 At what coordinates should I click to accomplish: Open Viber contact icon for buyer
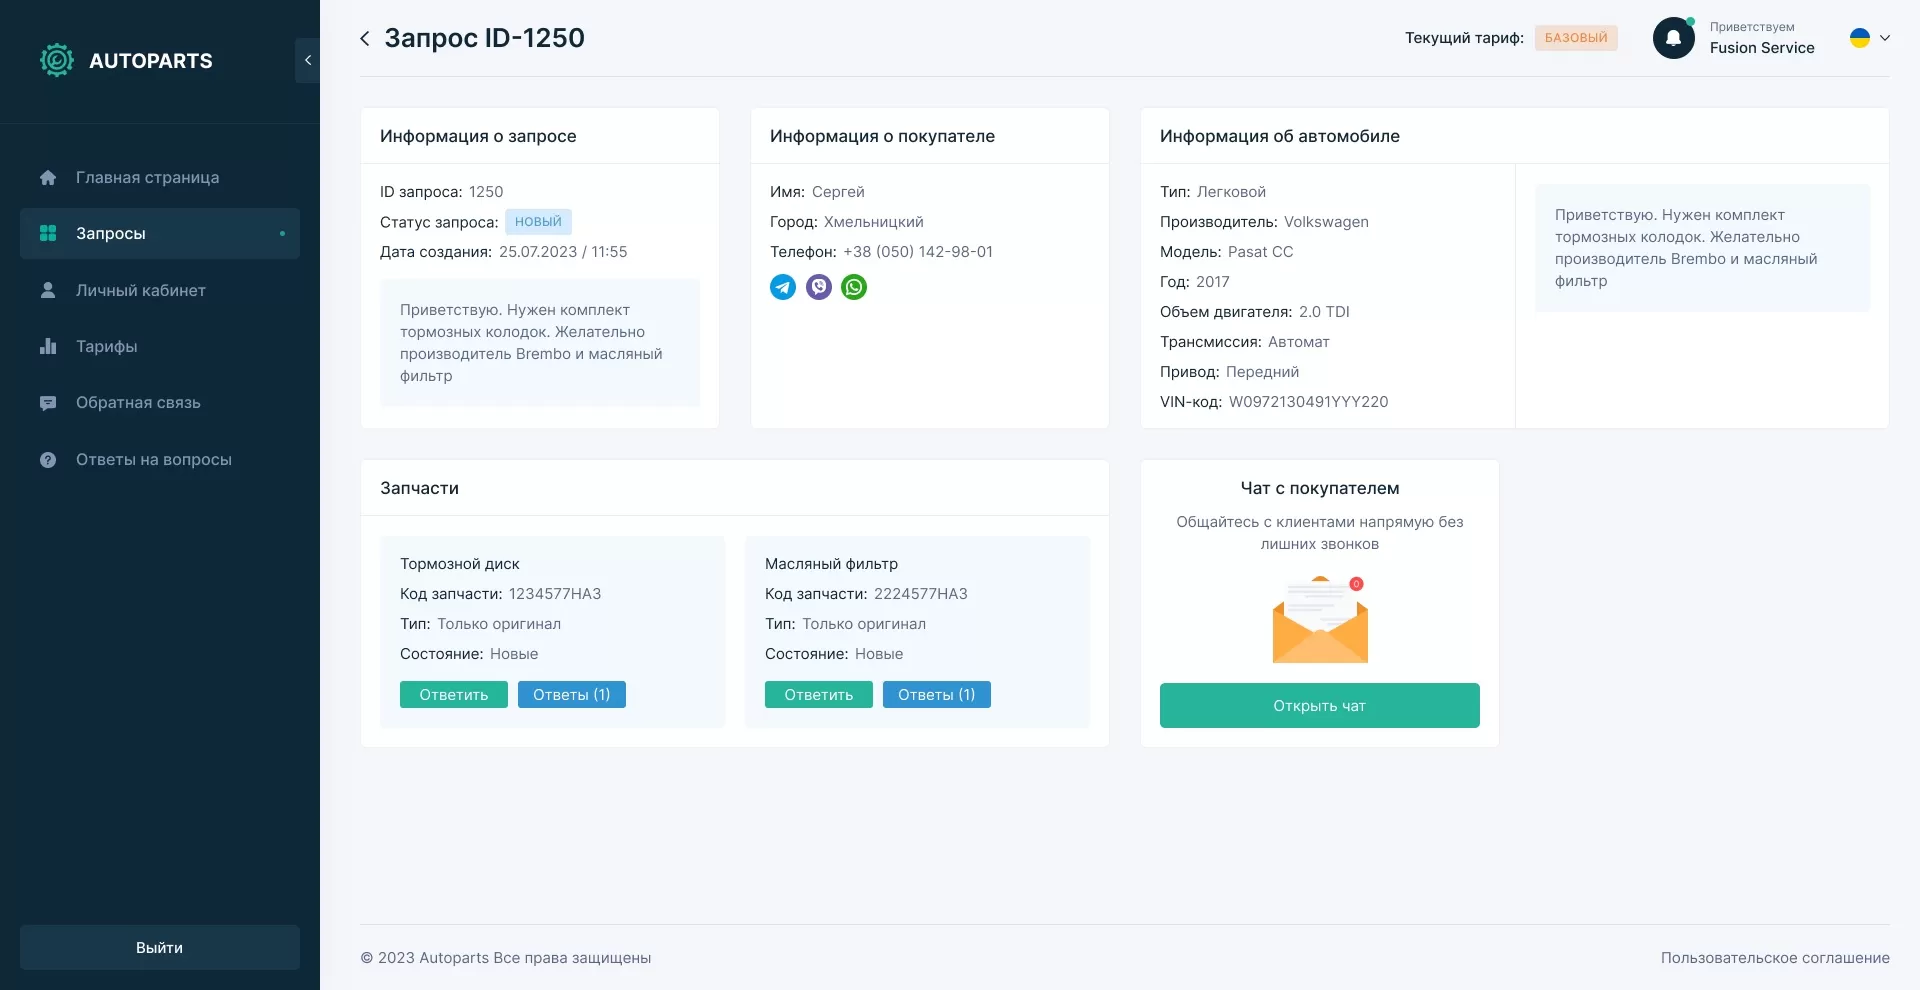pyautogui.click(x=819, y=288)
